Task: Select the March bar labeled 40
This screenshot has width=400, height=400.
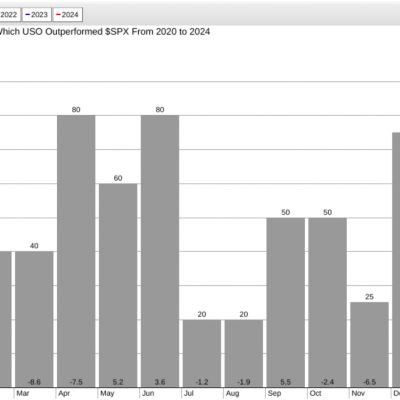Action: click(34, 319)
